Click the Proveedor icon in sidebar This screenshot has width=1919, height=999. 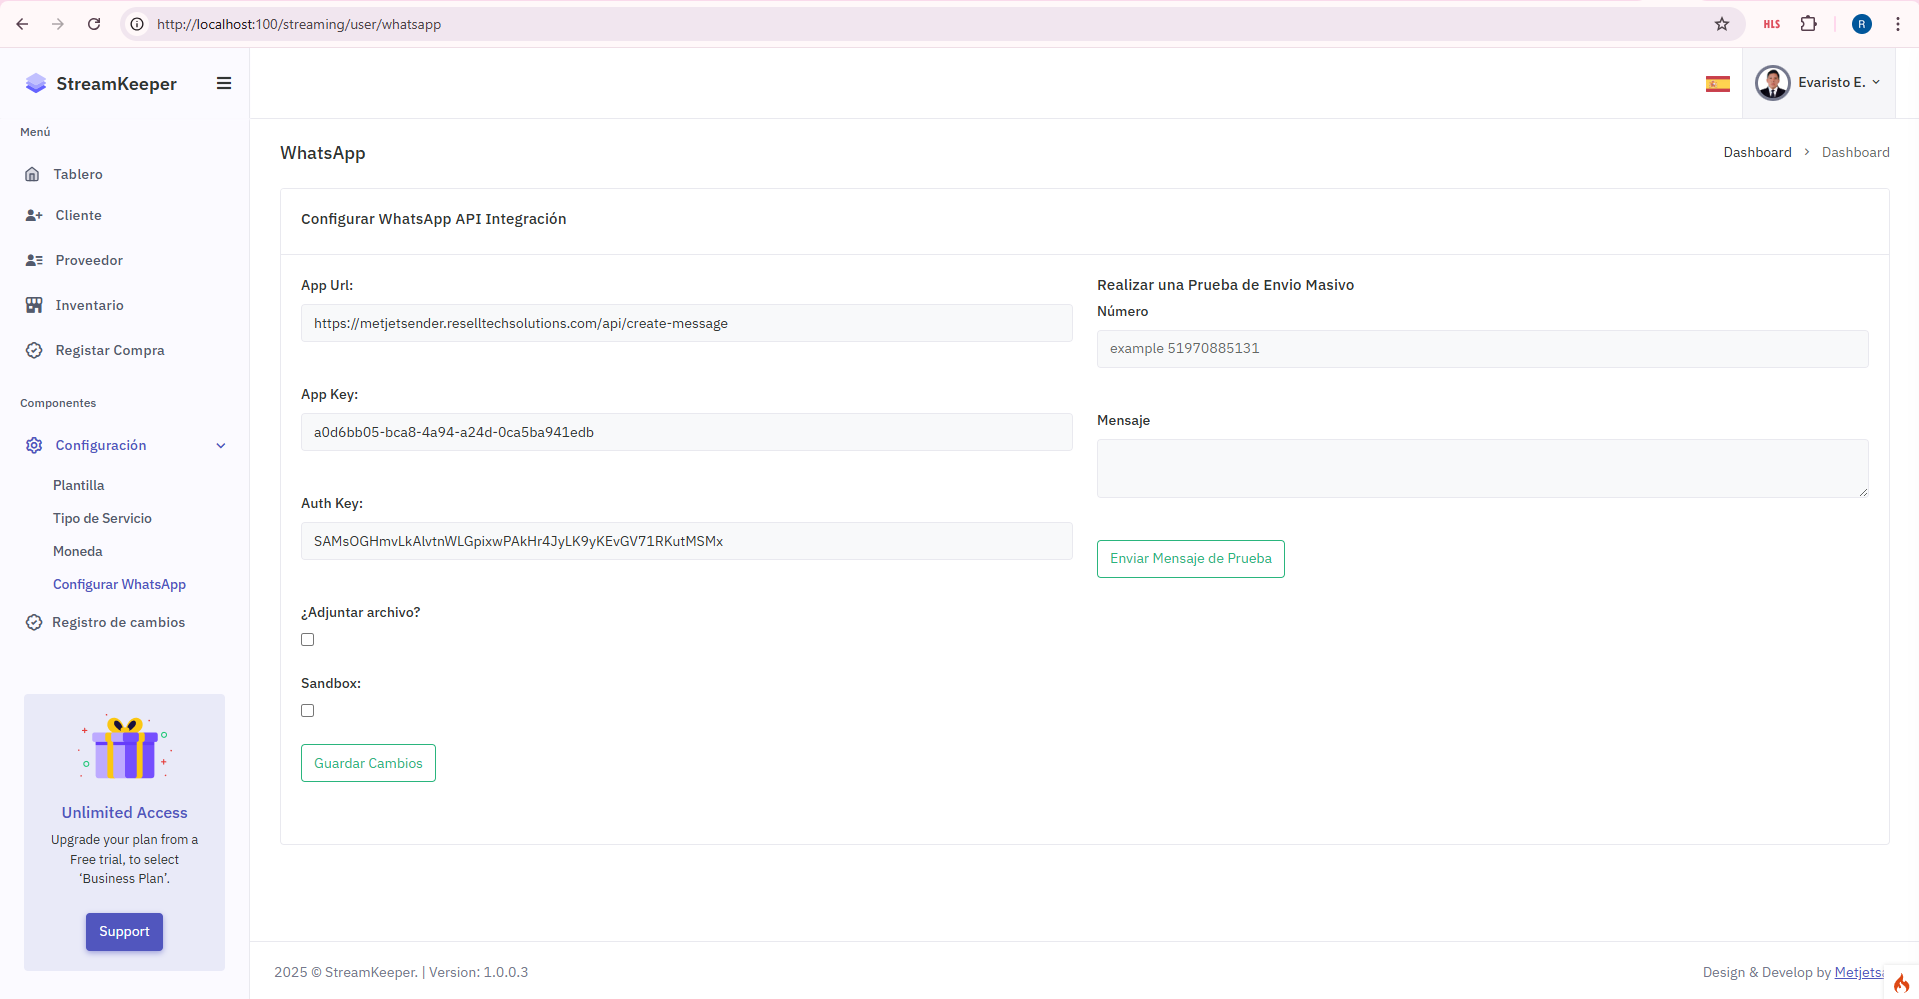click(34, 261)
